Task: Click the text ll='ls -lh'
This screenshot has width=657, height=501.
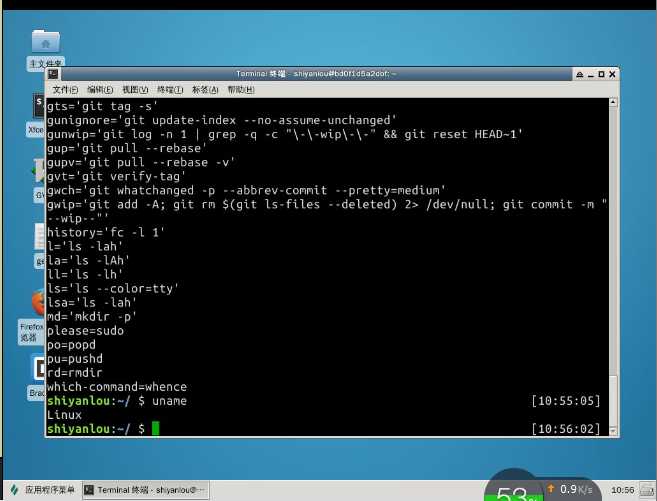Action: point(85,275)
